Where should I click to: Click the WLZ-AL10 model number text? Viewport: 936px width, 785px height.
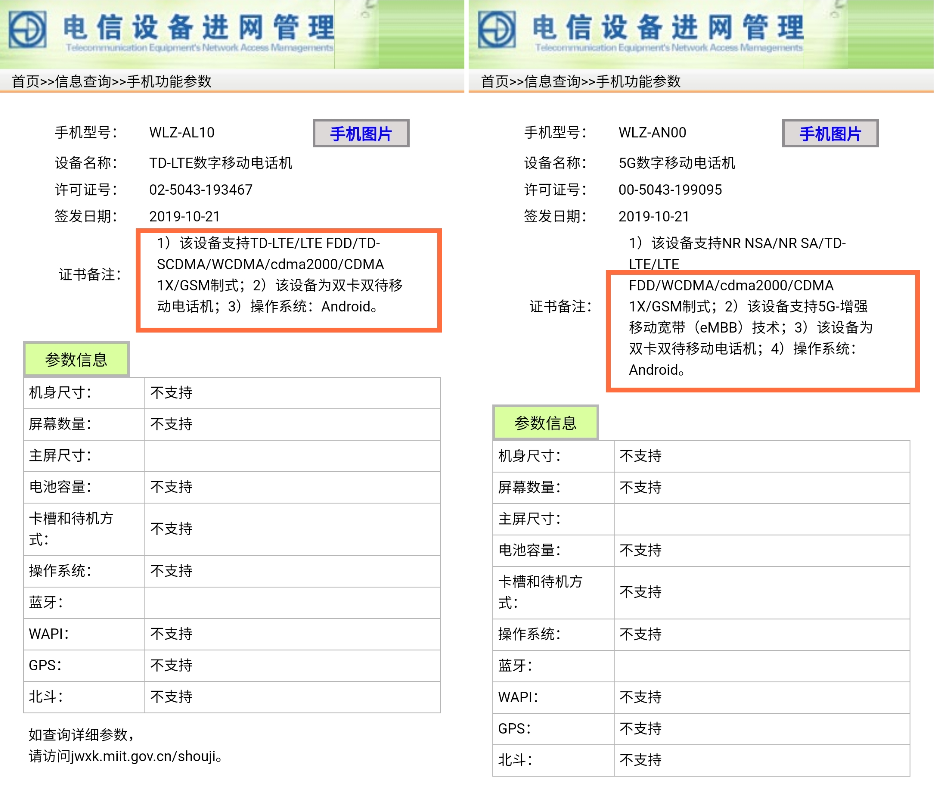(182, 132)
